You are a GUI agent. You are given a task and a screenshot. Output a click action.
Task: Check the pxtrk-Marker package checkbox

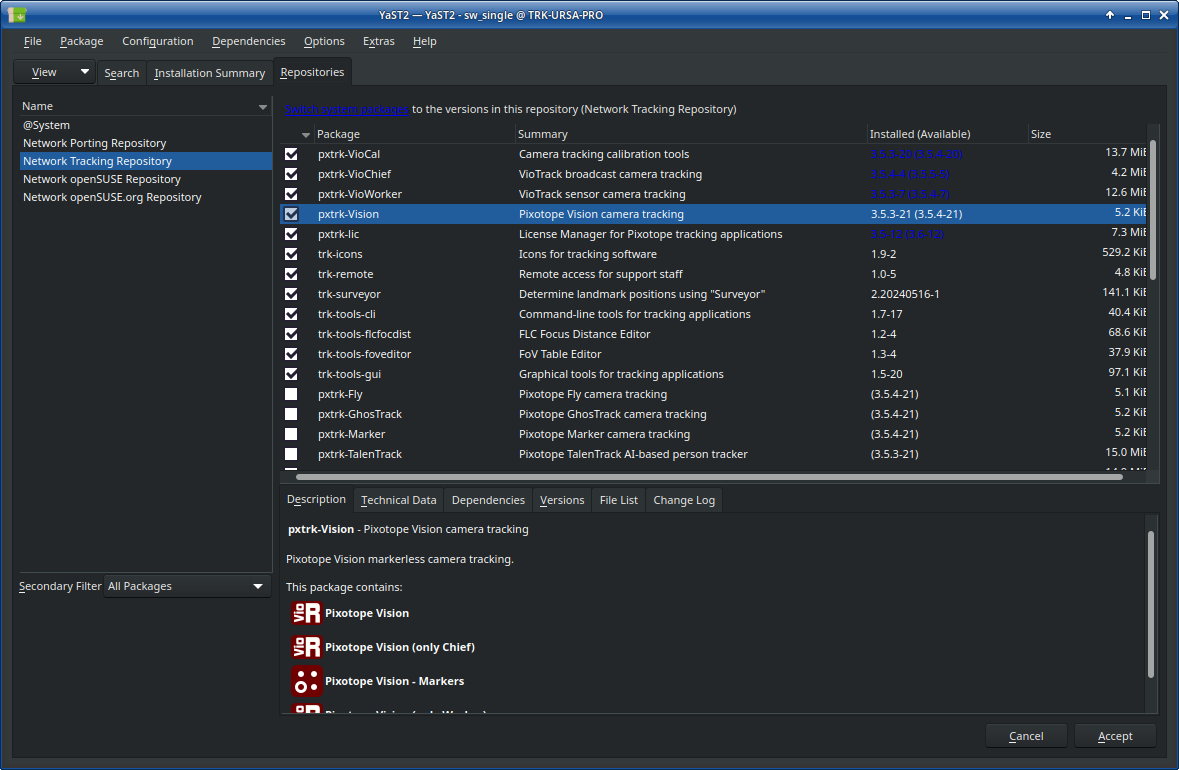point(291,434)
